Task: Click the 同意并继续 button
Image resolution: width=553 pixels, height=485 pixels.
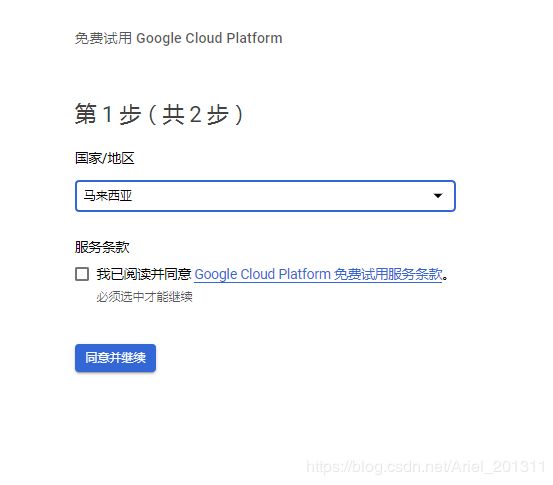Action: pyautogui.click(x=115, y=358)
